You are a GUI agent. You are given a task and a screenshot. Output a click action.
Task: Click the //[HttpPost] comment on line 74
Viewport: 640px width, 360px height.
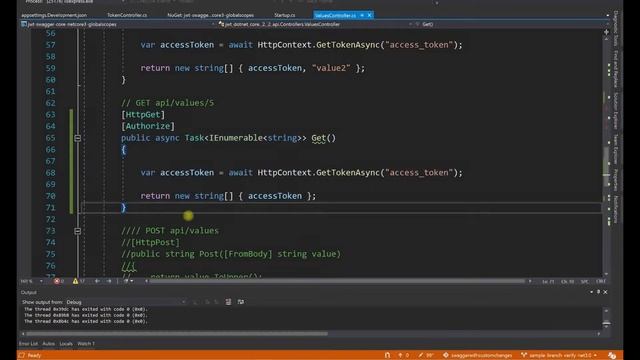[x=150, y=242]
